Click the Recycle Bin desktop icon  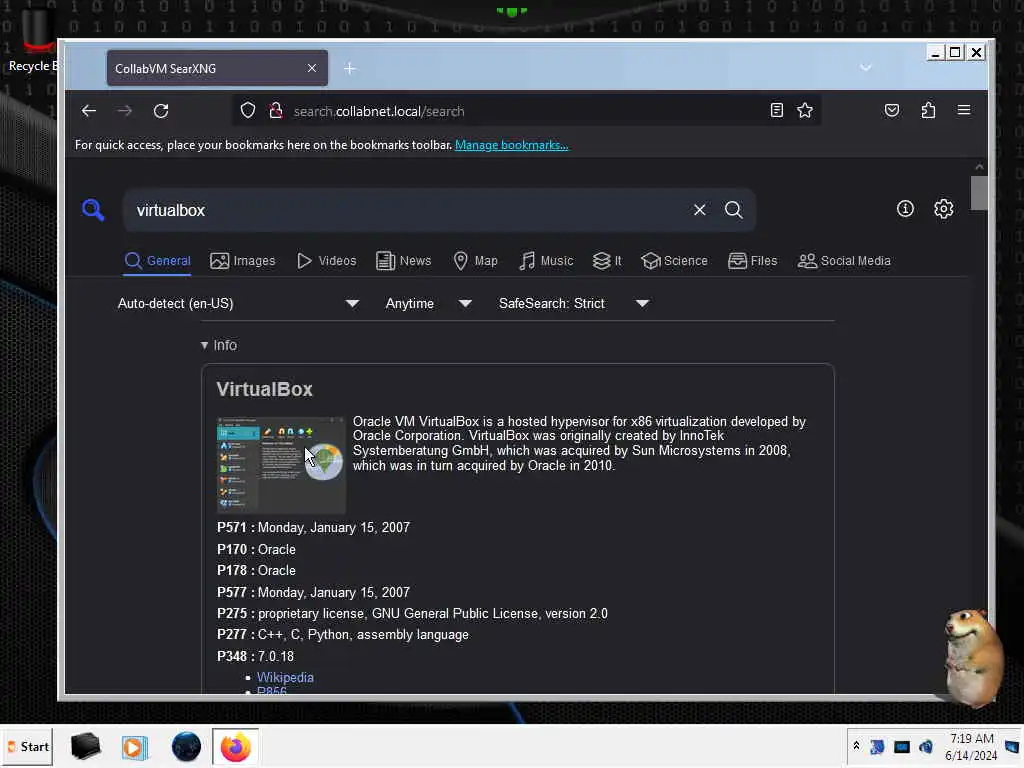[31, 40]
